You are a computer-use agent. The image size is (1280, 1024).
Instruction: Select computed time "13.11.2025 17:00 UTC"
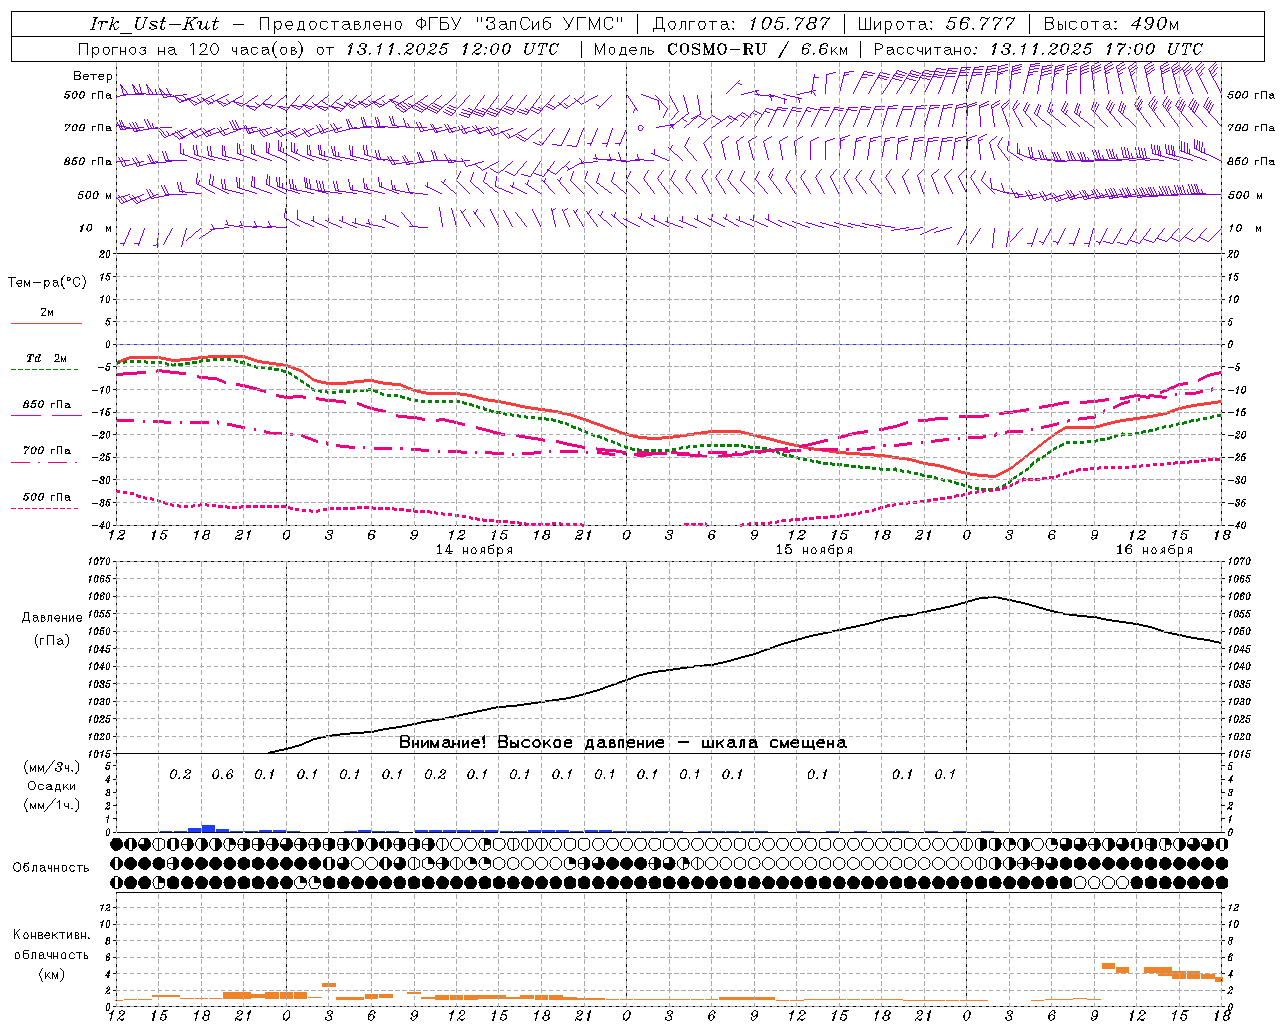(1096, 49)
